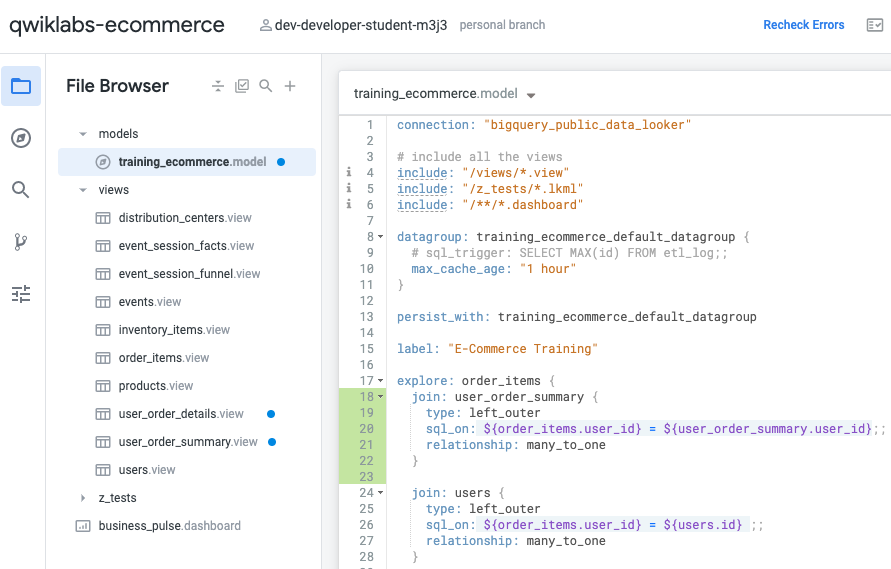The width and height of the screenshot is (891, 569).
Task: Open event_session_funnel.view file
Action: (189, 274)
